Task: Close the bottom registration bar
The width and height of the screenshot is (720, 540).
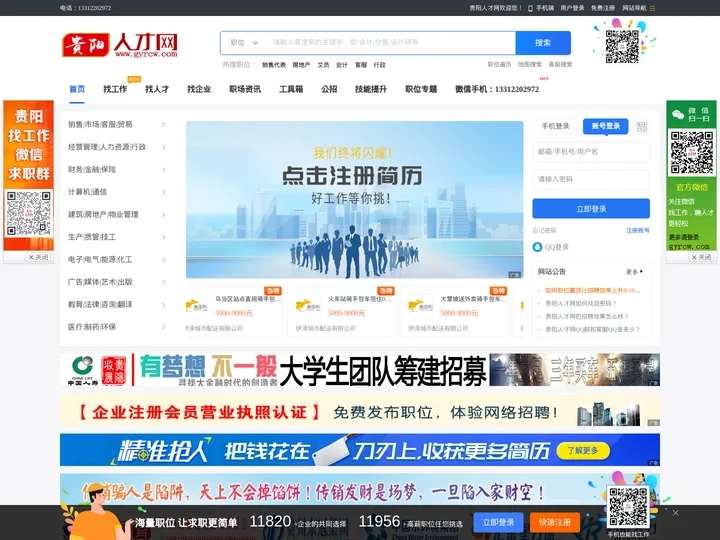Action: click(x=675, y=512)
